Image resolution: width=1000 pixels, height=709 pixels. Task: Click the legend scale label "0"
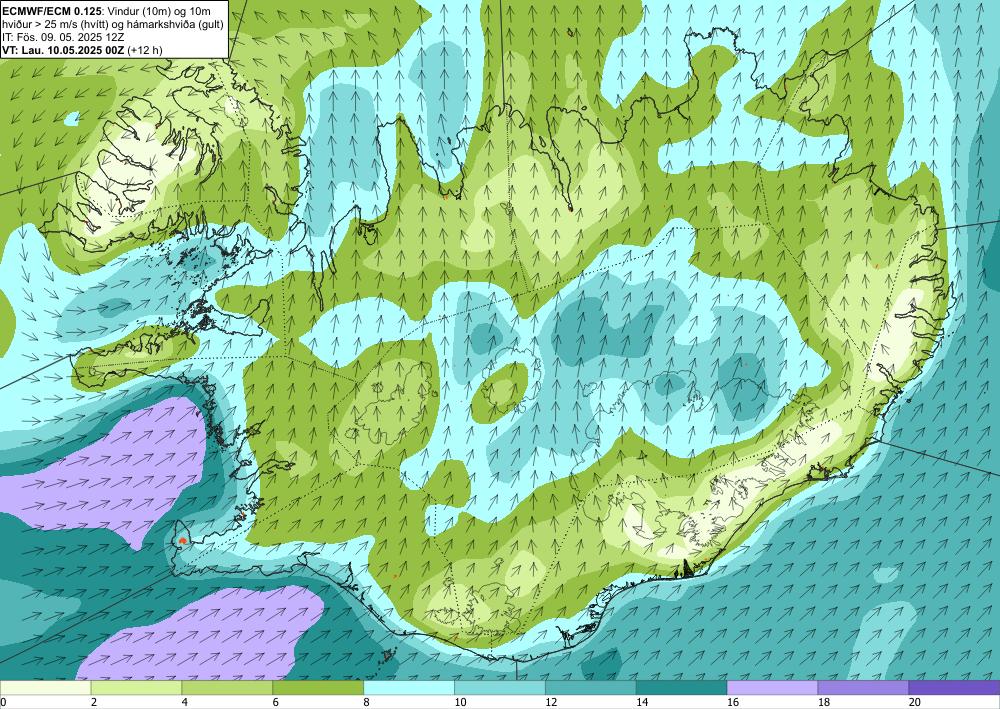pos(3,702)
